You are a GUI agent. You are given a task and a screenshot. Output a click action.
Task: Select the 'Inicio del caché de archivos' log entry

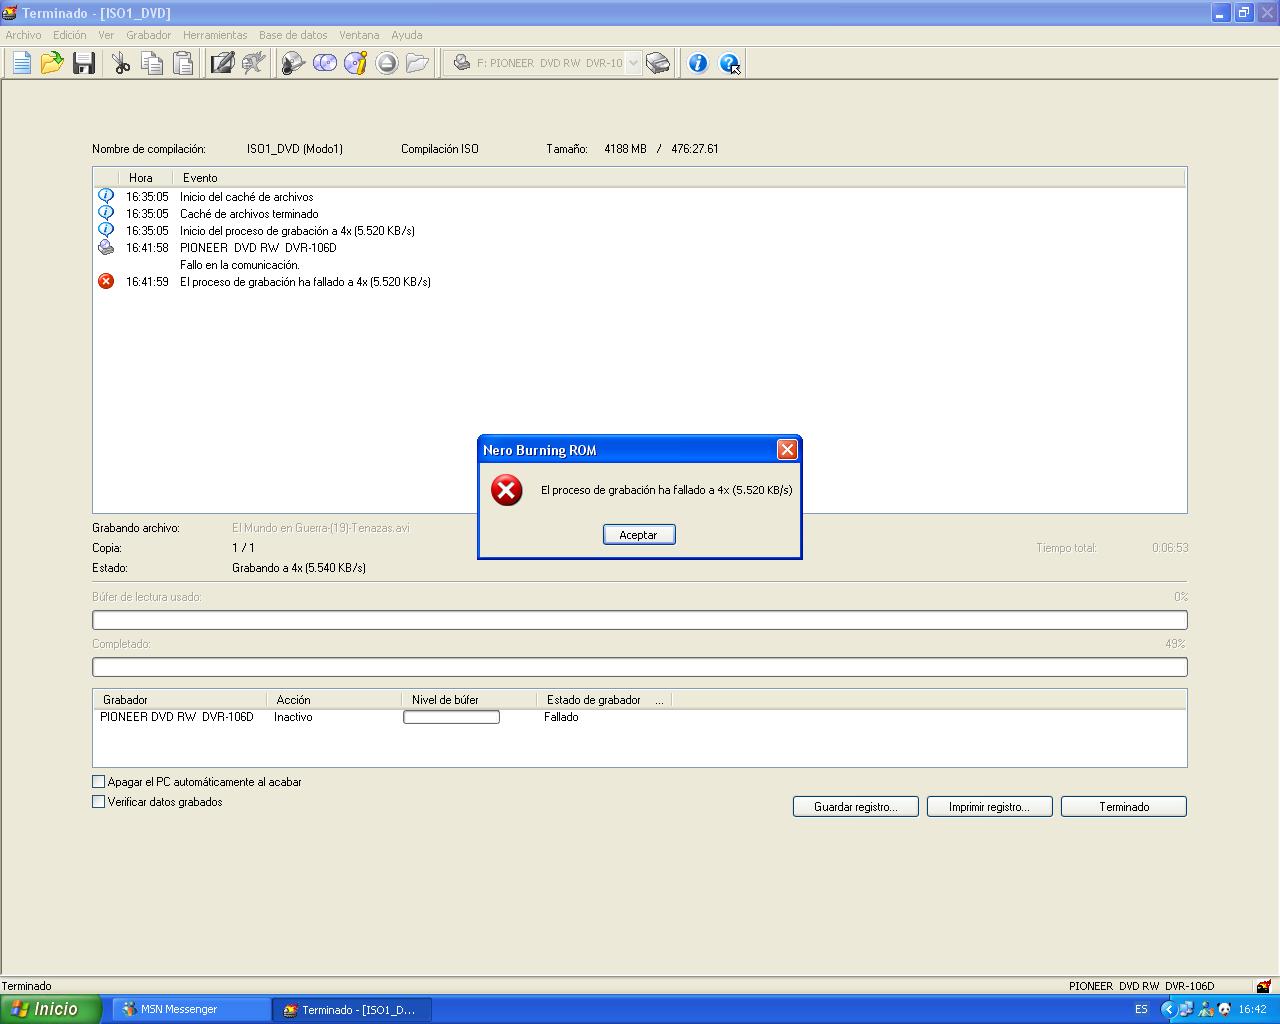(246, 197)
